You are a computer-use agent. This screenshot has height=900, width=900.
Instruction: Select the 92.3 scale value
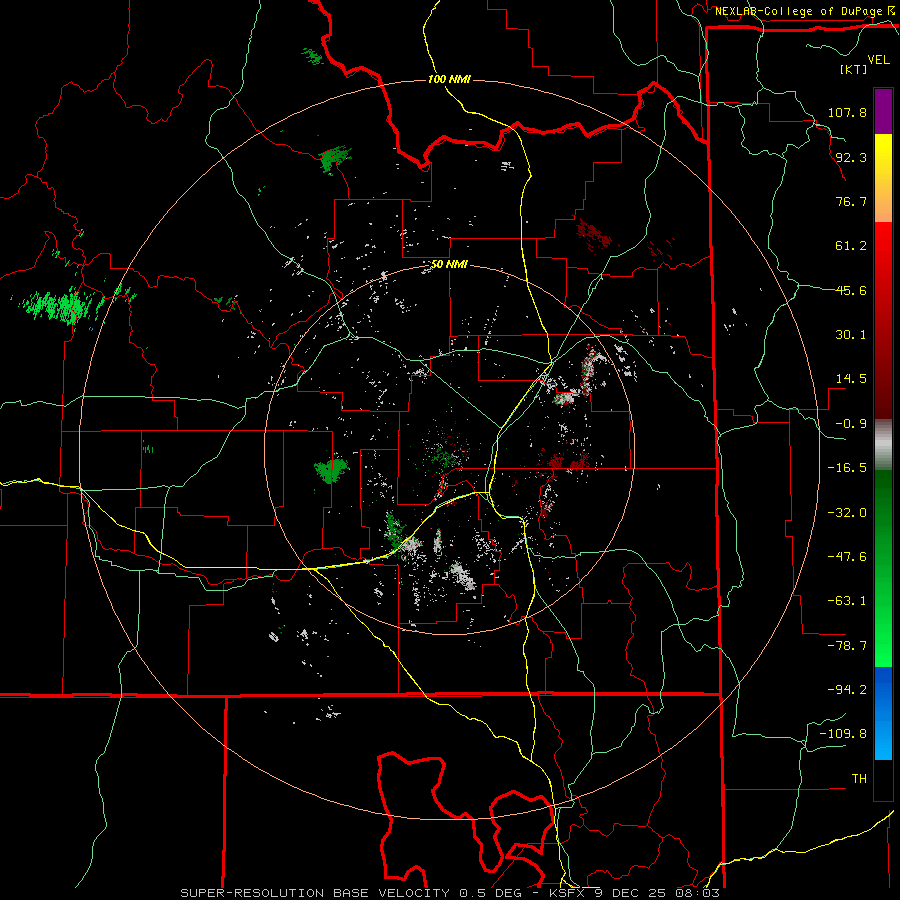click(851, 157)
